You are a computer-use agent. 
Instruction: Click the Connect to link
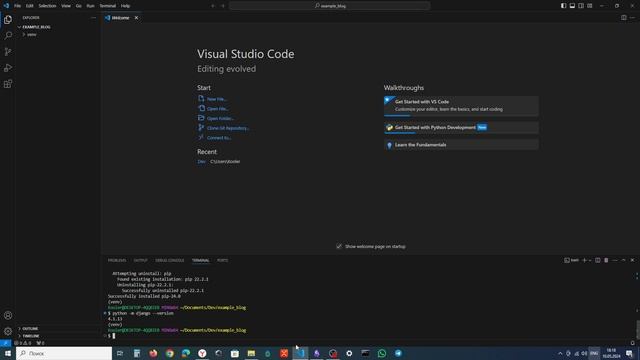tap(219, 138)
